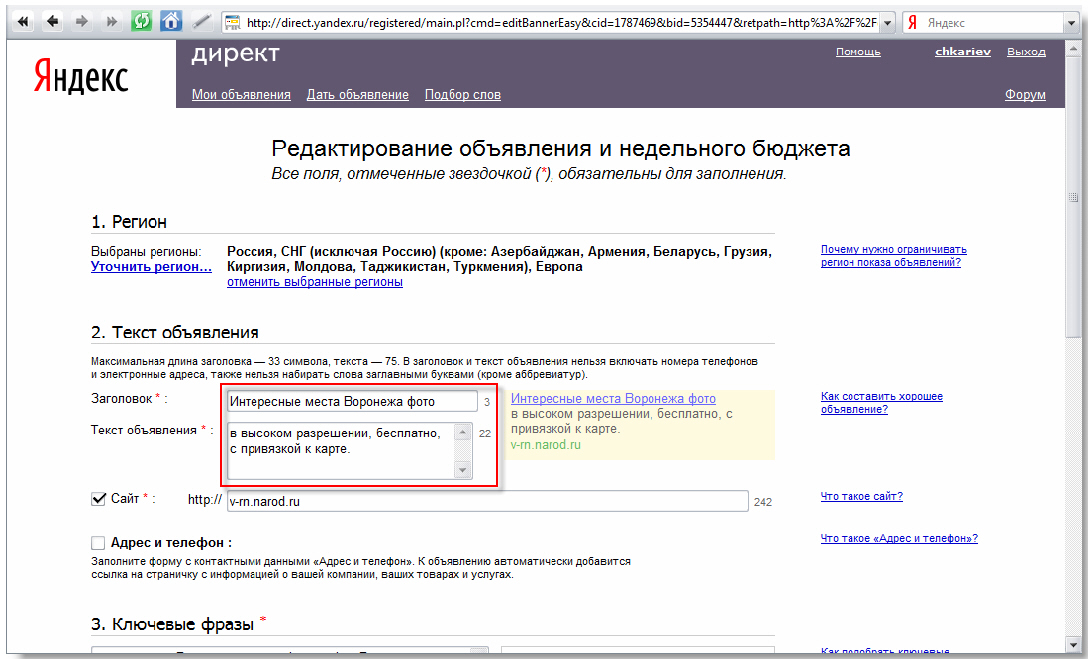Click the Уточнить регион link
The width and height of the screenshot is (1088, 659).
[151, 267]
